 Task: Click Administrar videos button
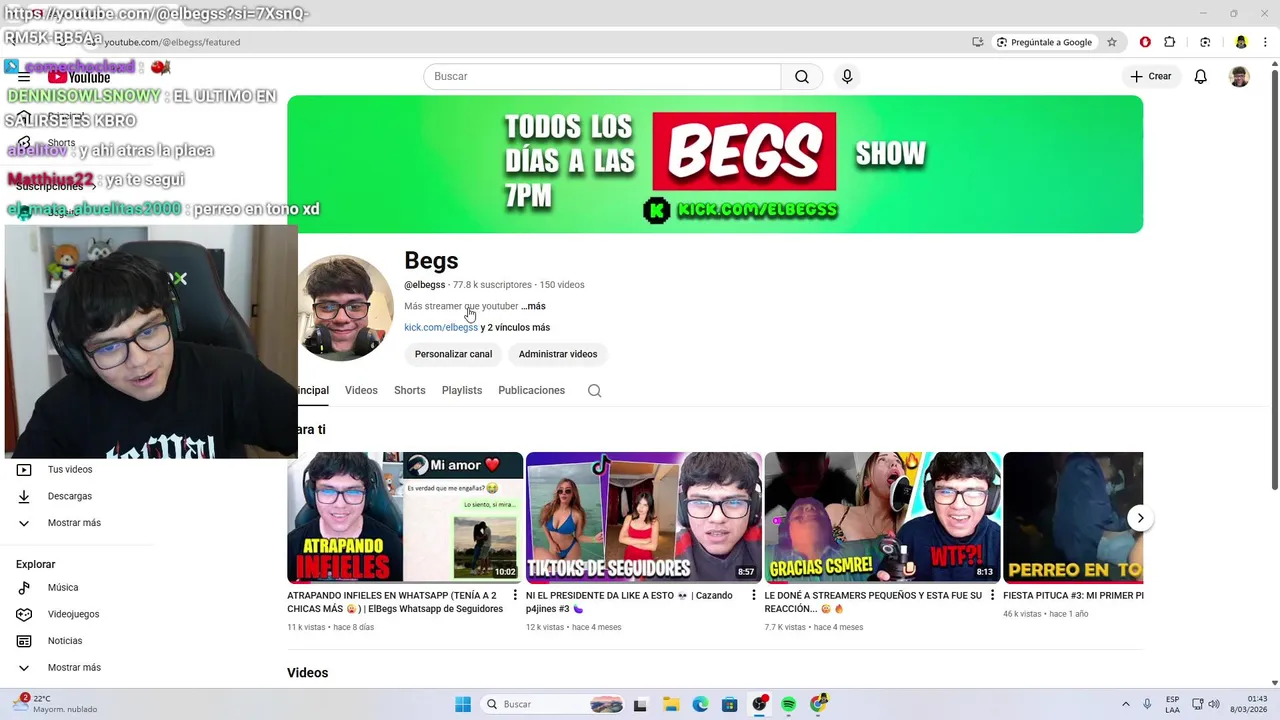click(558, 354)
